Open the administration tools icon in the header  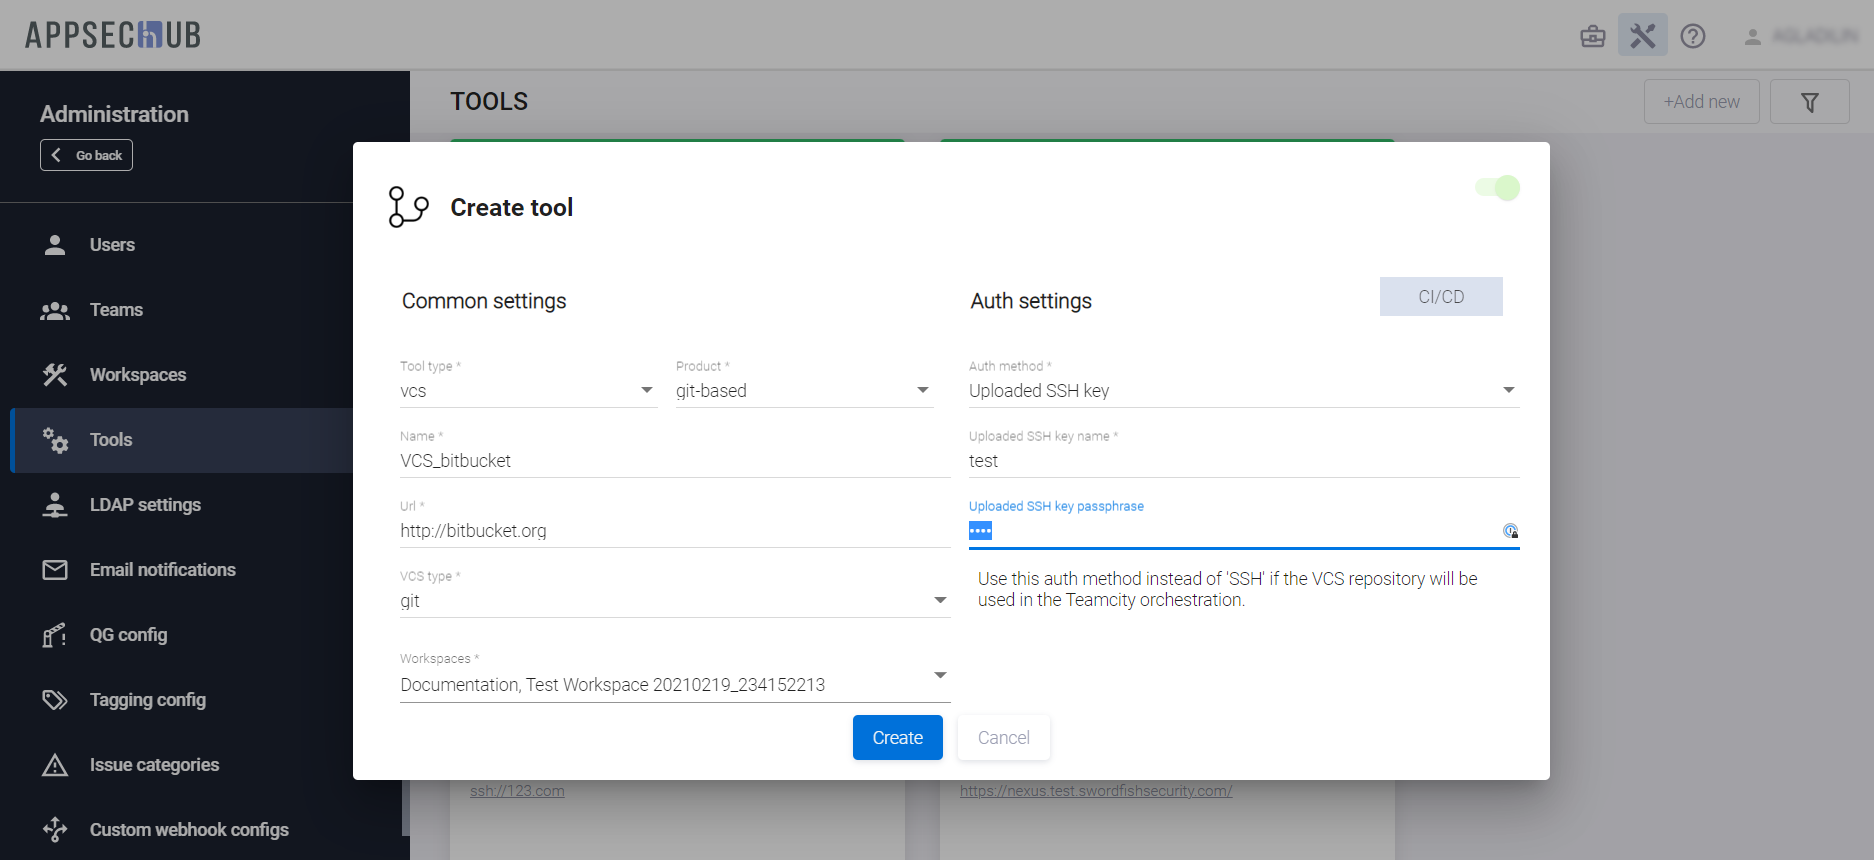1642,36
